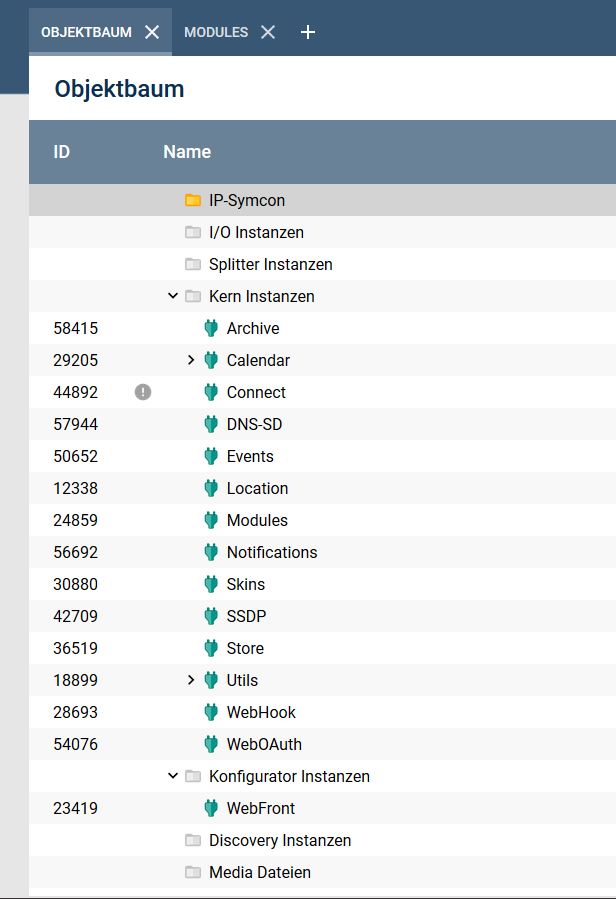Collapse the Konfigurator Instanzen folder
This screenshot has width=616, height=899.
[x=173, y=776]
